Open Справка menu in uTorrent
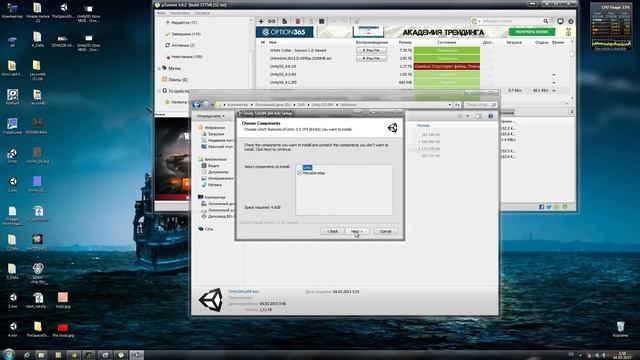The width and height of the screenshot is (640, 360). 202,13
